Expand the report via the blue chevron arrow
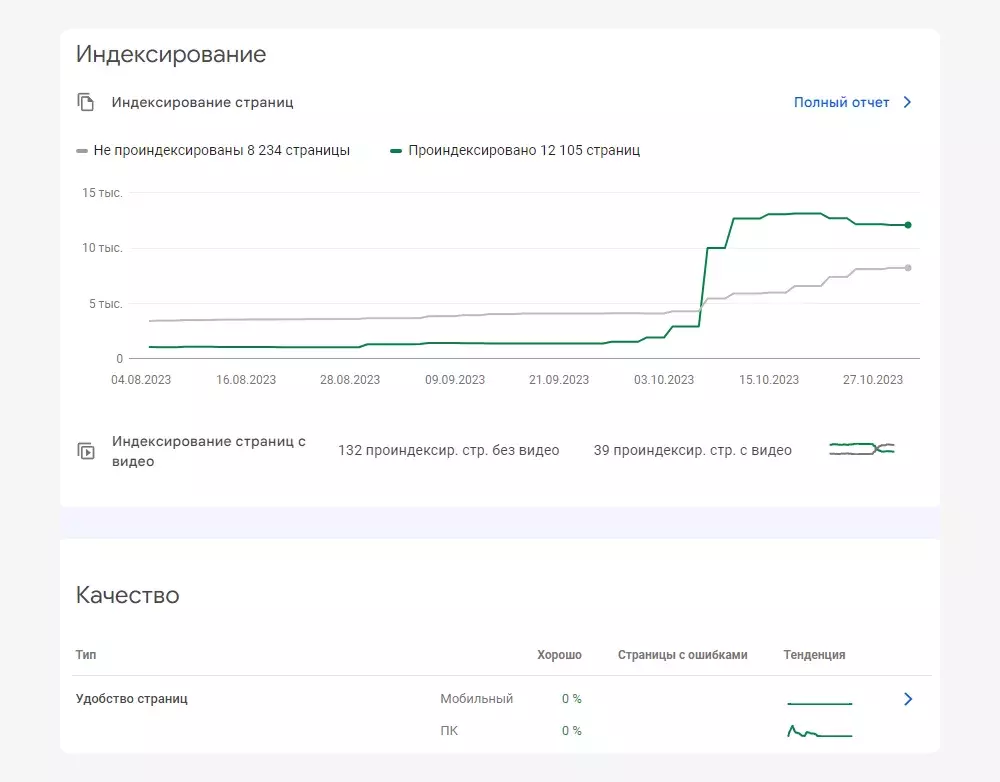This screenshot has height=782, width=1000. tap(907, 101)
